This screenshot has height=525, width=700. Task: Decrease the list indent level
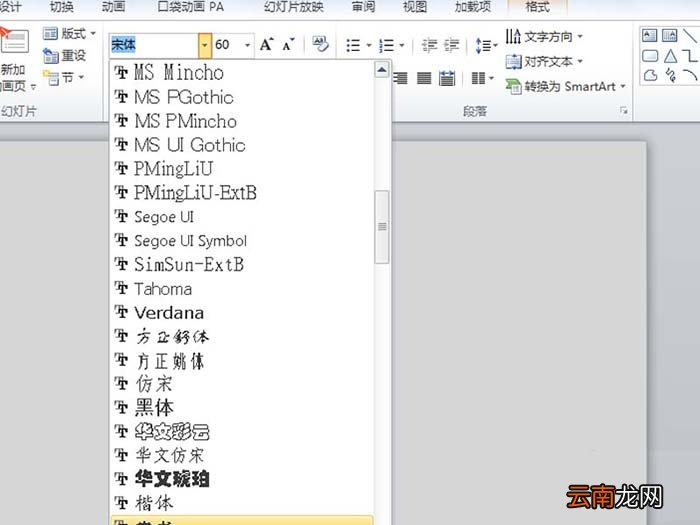429,45
